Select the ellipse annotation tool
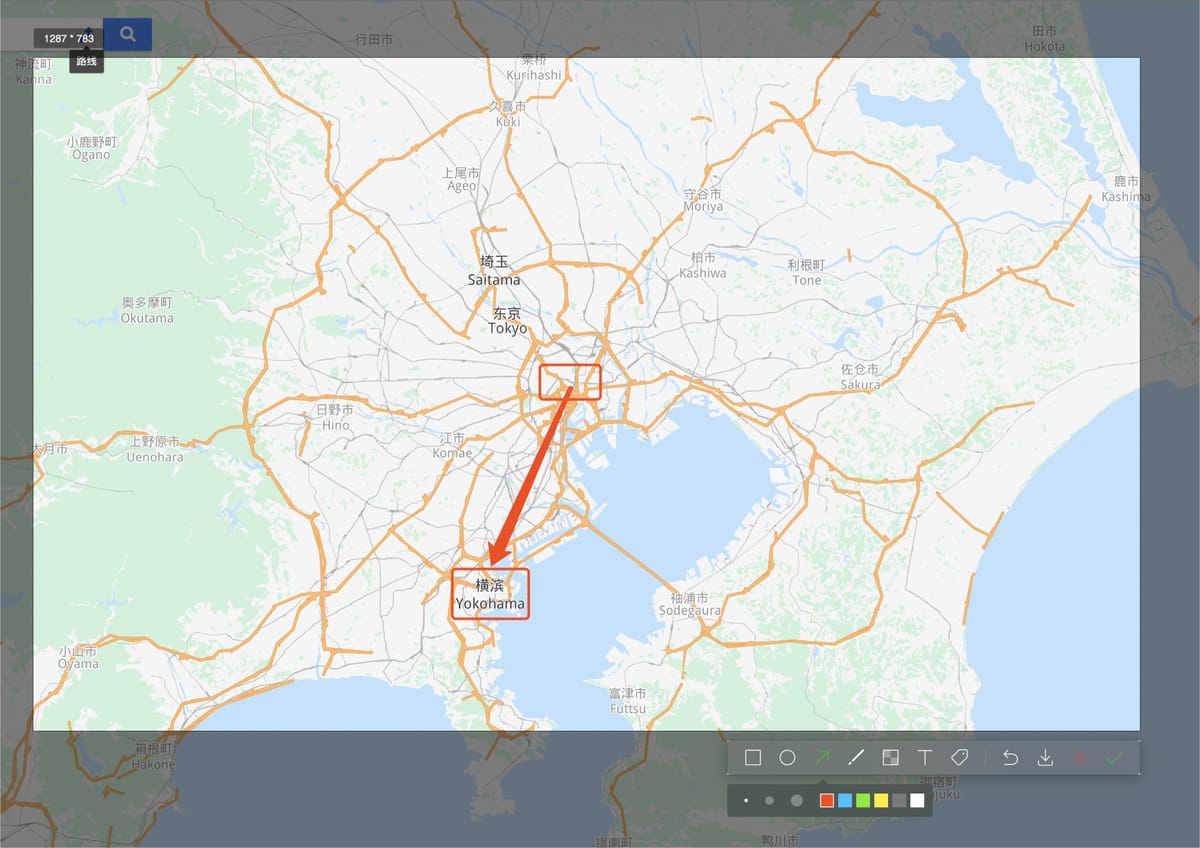1200x848 pixels. point(787,758)
